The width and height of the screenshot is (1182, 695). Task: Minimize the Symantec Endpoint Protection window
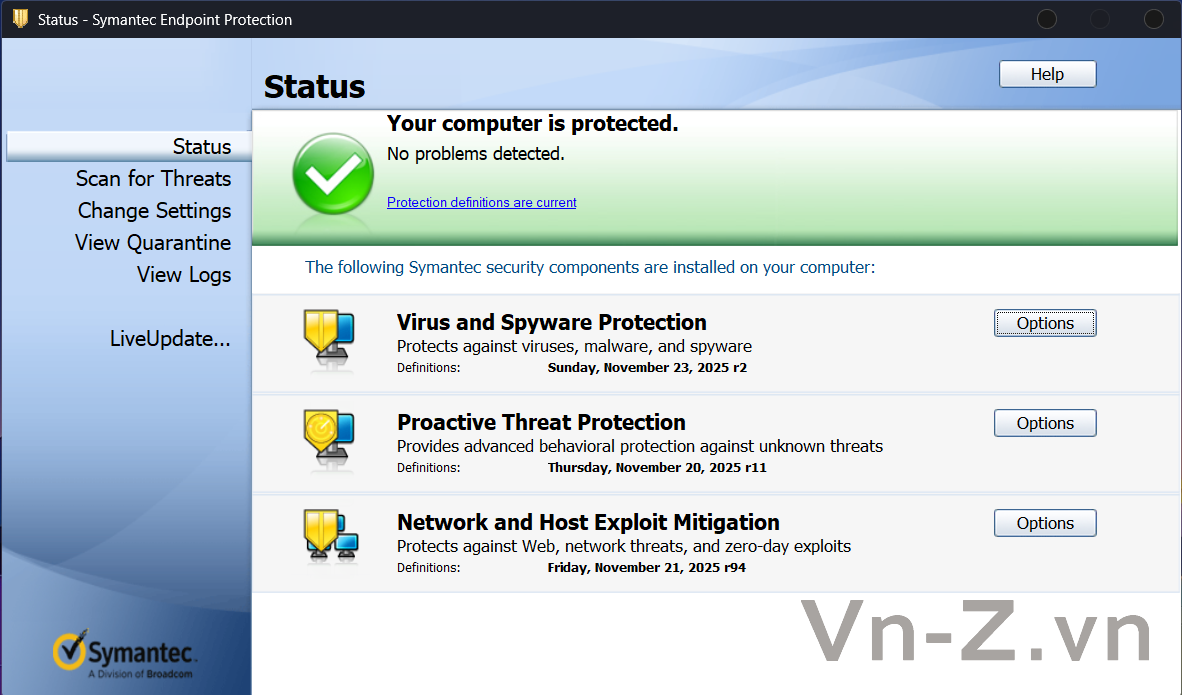click(x=1047, y=19)
